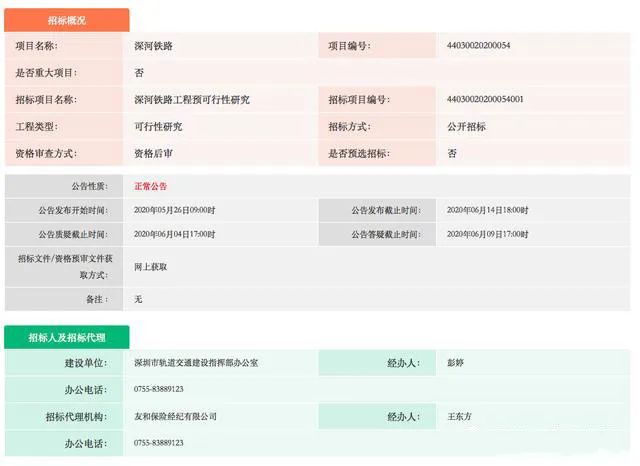Select the 资格审查方式 value 资格后审
This screenshot has width=640, height=466.
[153, 154]
